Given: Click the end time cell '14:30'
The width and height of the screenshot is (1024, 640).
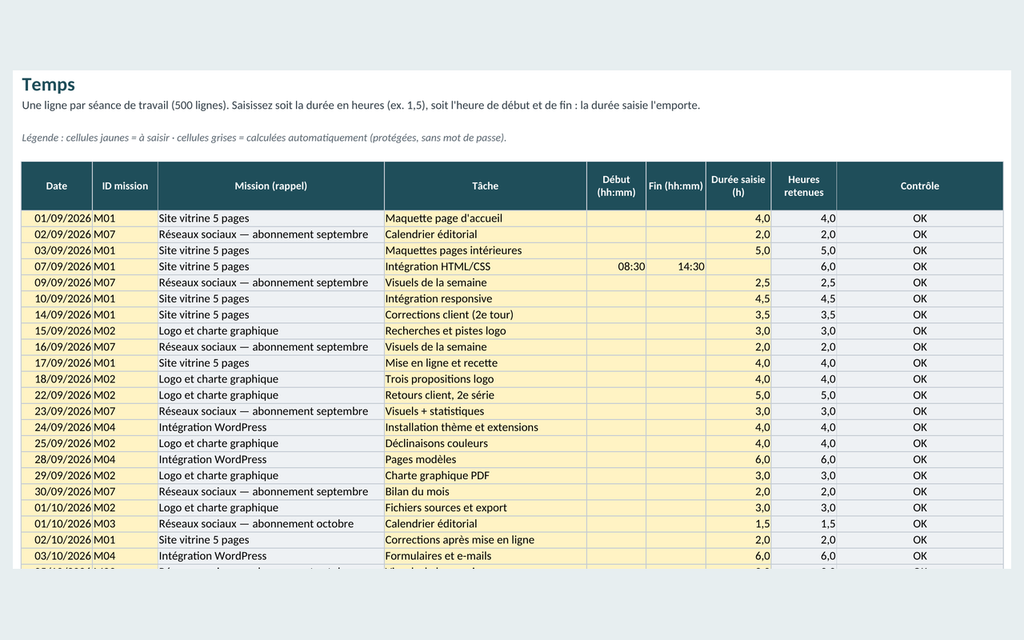Looking at the screenshot, I should click(676, 266).
